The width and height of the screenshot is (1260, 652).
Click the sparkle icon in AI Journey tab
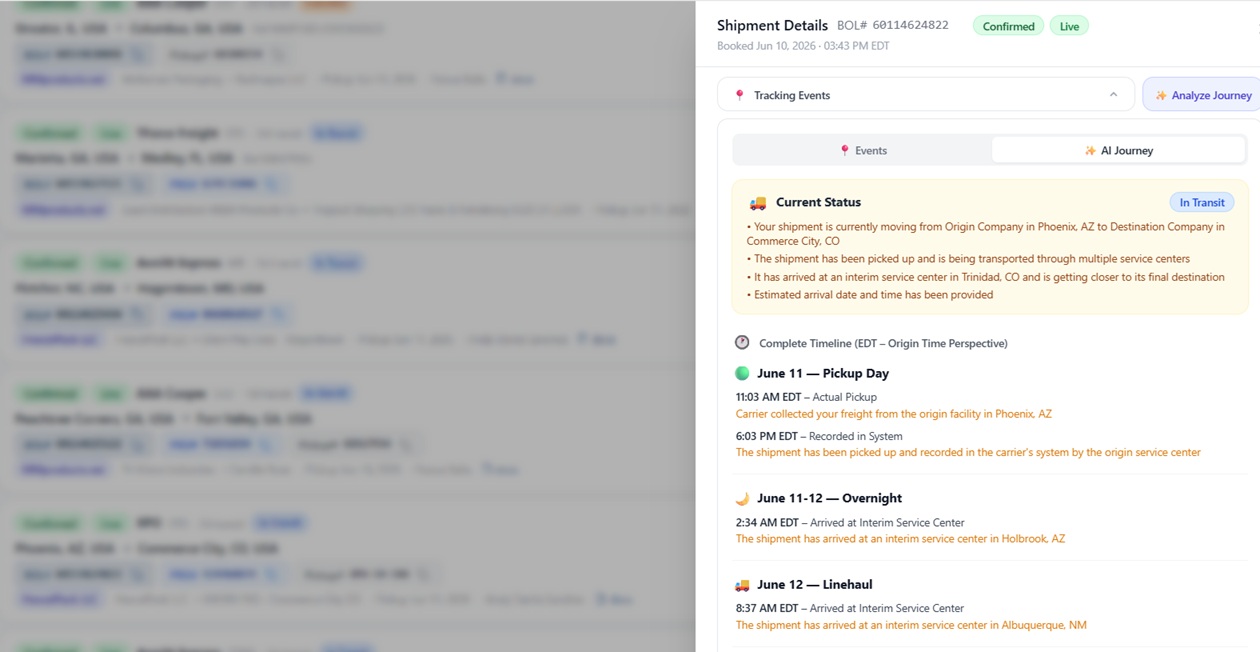tap(1090, 150)
